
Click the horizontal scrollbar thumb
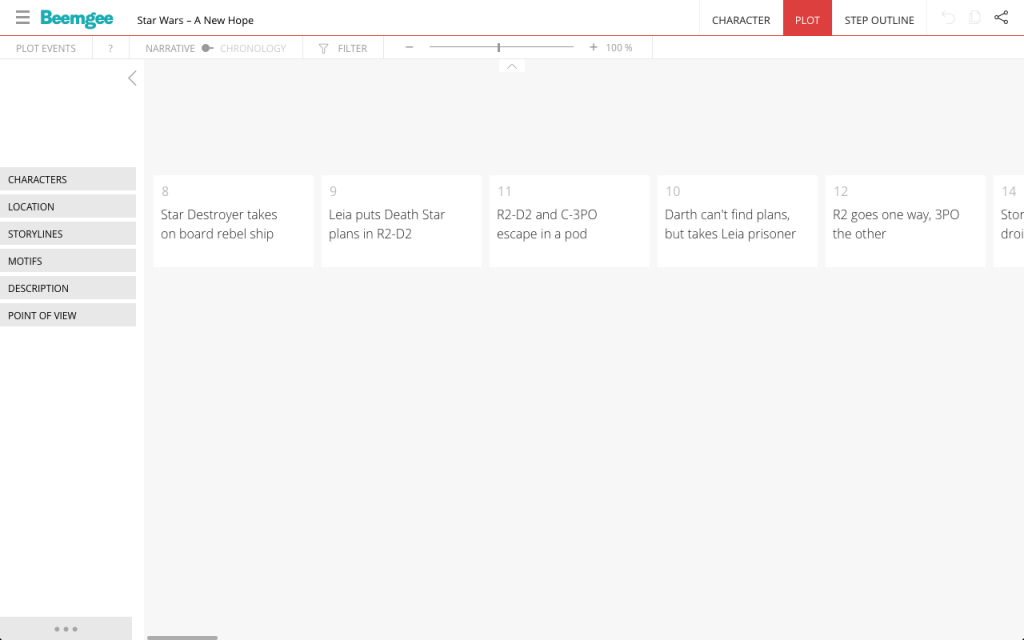pos(182,637)
